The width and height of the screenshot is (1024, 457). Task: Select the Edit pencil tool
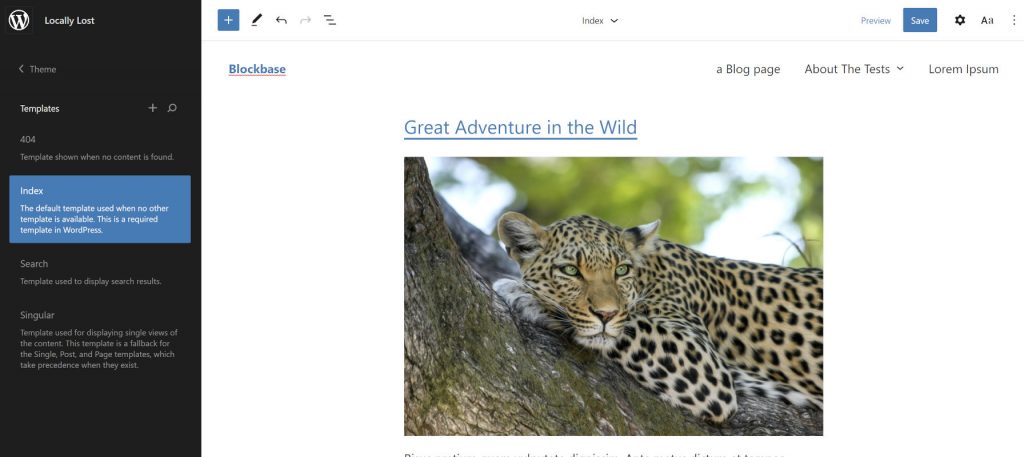(x=257, y=20)
